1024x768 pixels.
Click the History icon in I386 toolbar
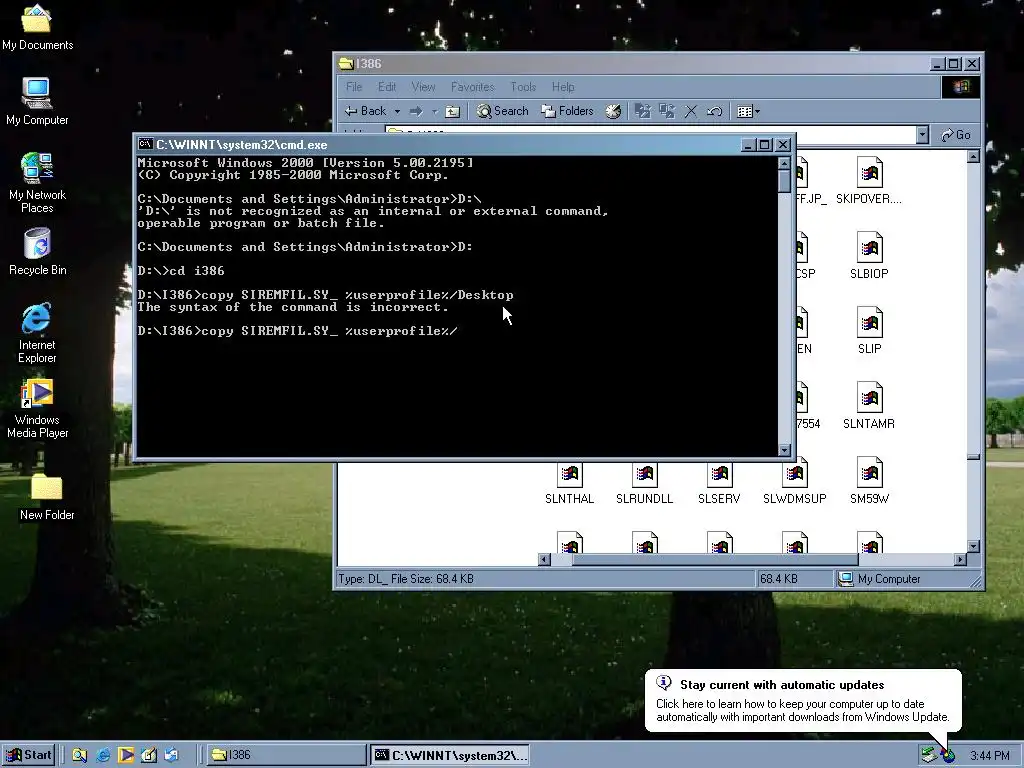pyautogui.click(x=613, y=112)
